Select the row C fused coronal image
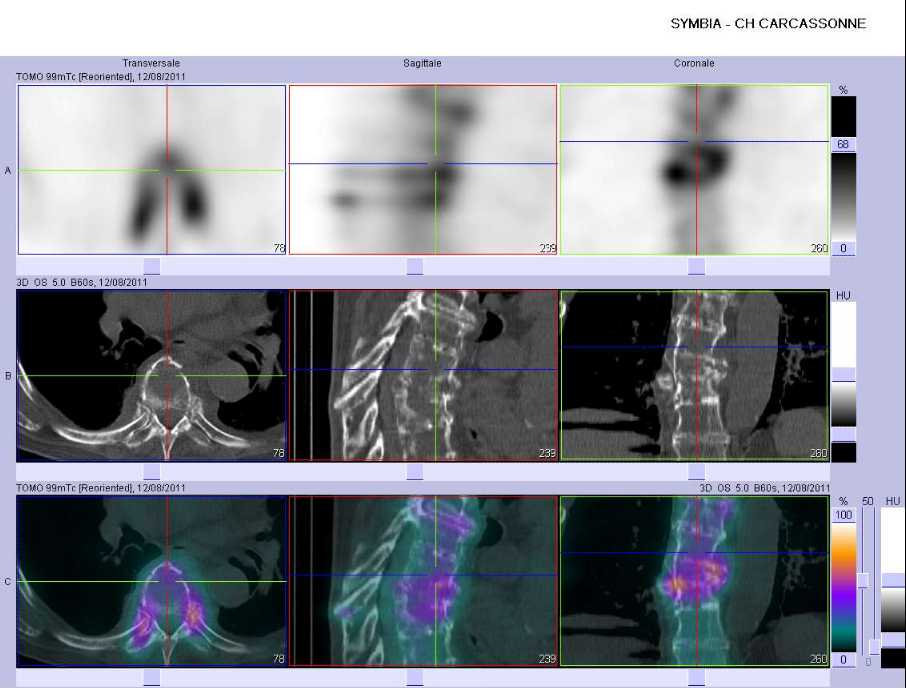 coord(695,581)
